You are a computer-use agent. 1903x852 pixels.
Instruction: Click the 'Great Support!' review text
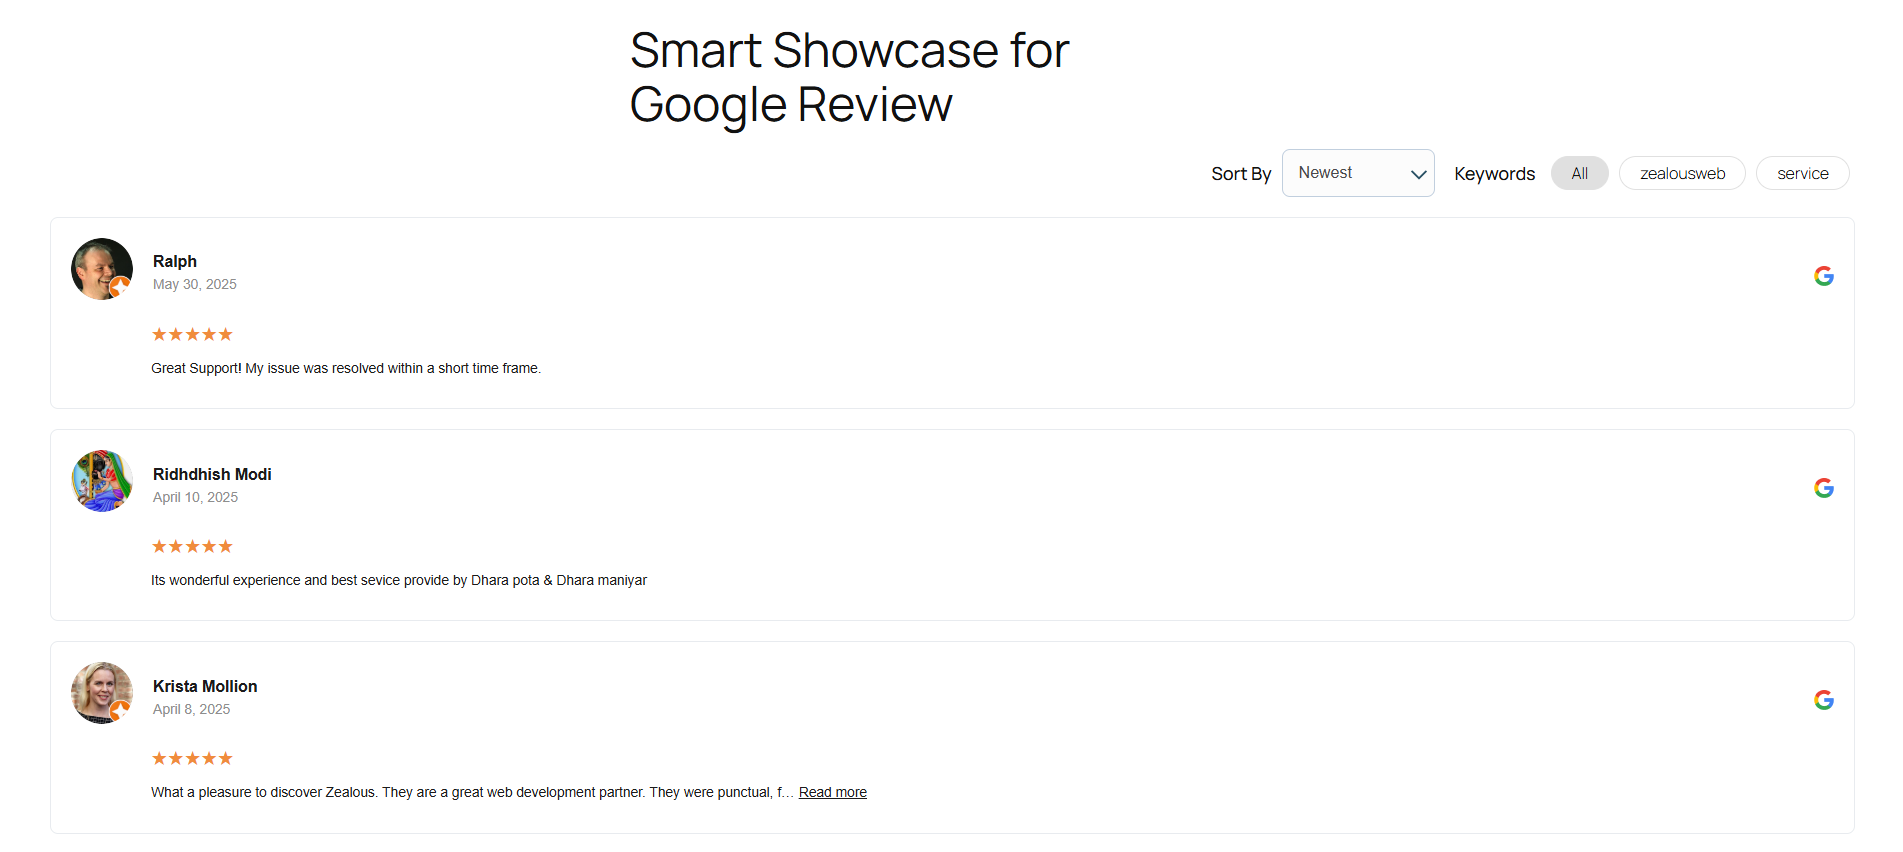click(x=346, y=368)
